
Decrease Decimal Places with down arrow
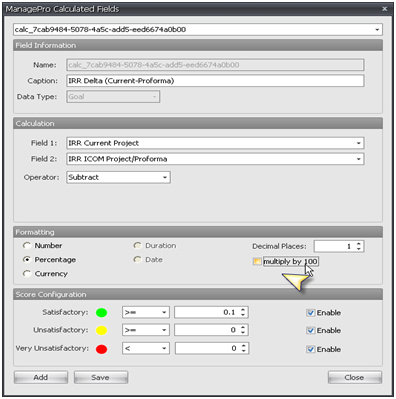tap(359, 249)
